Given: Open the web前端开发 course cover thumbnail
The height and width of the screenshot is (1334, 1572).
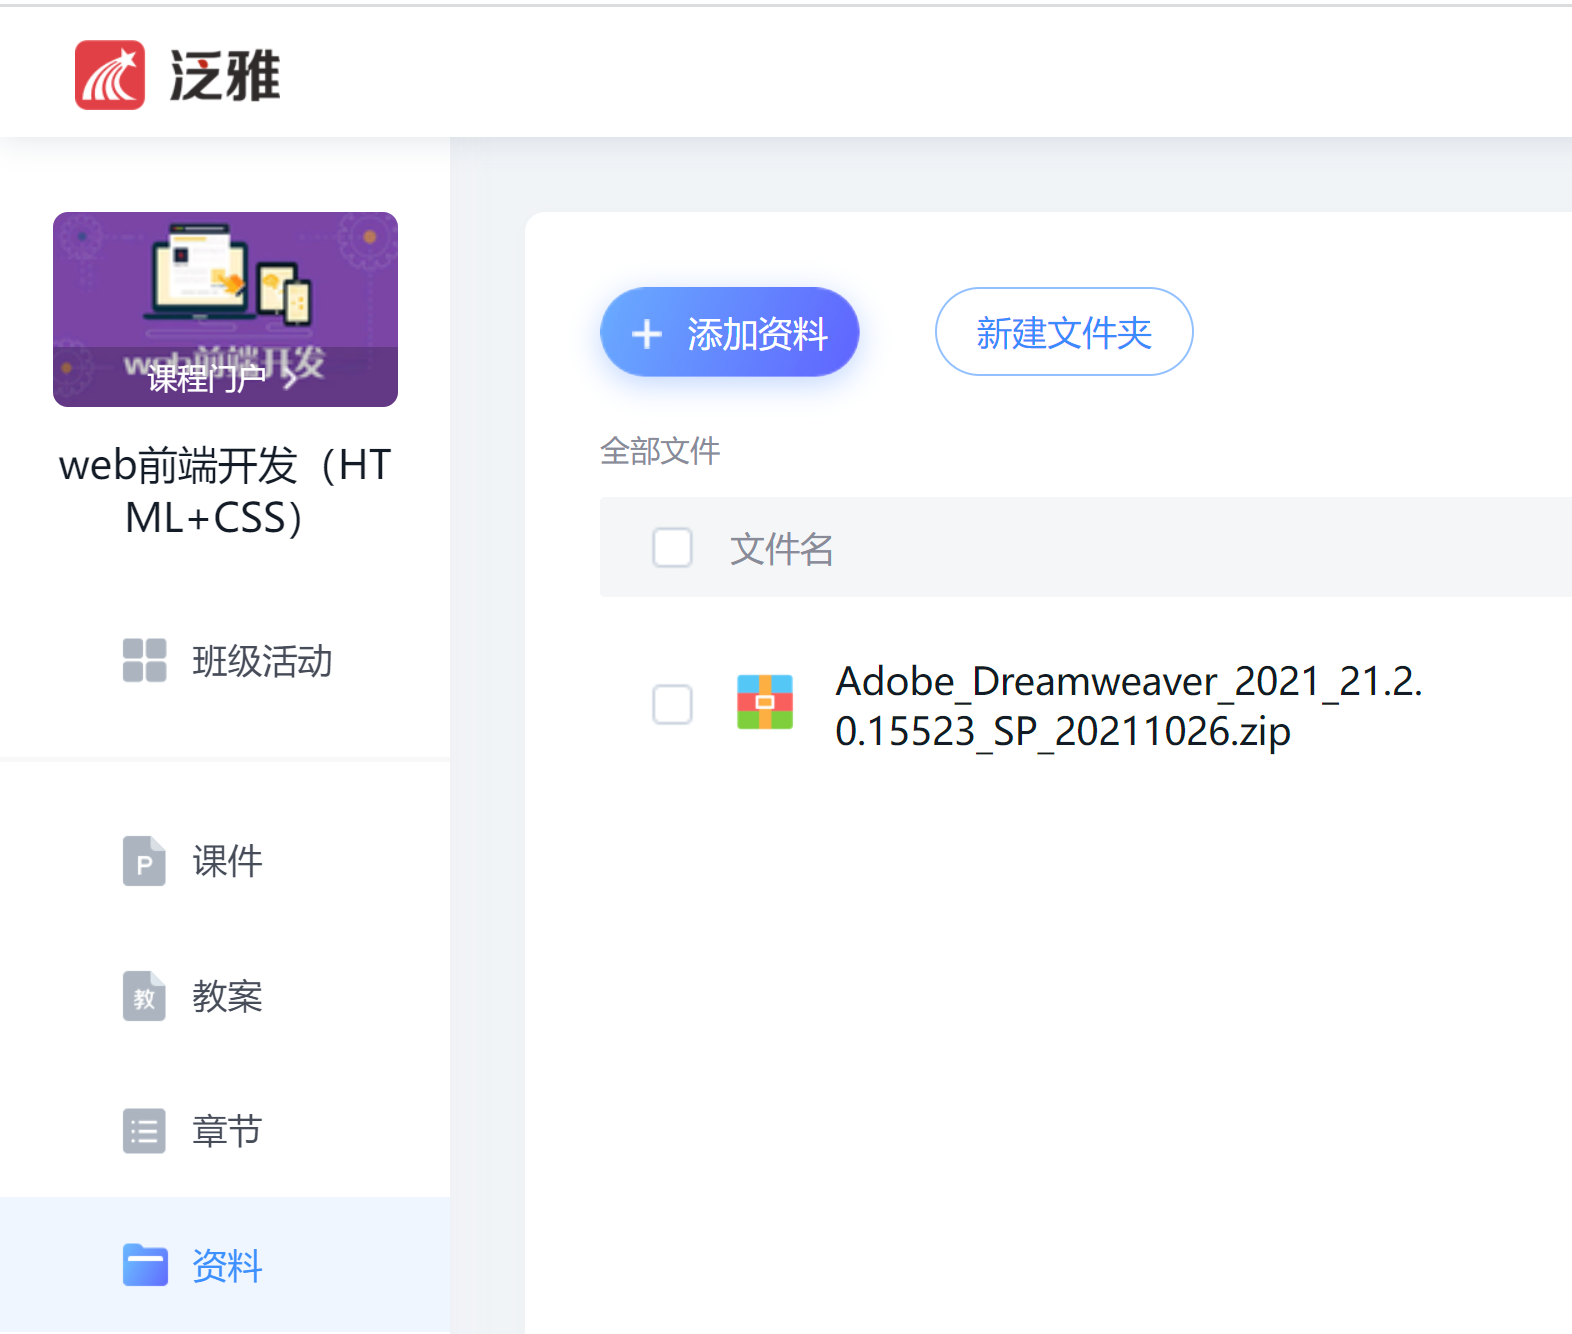Looking at the screenshot, I should coord(225,309).
